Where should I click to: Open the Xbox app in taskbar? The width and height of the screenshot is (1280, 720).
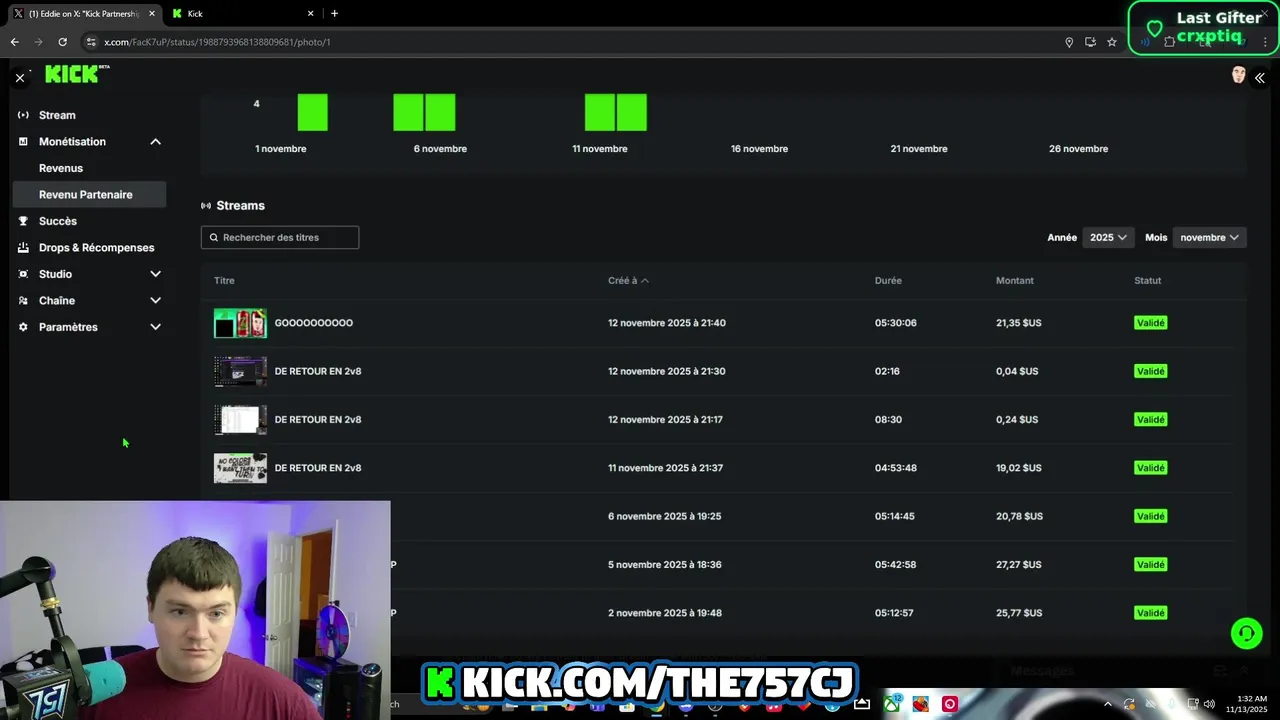point(891,704)
